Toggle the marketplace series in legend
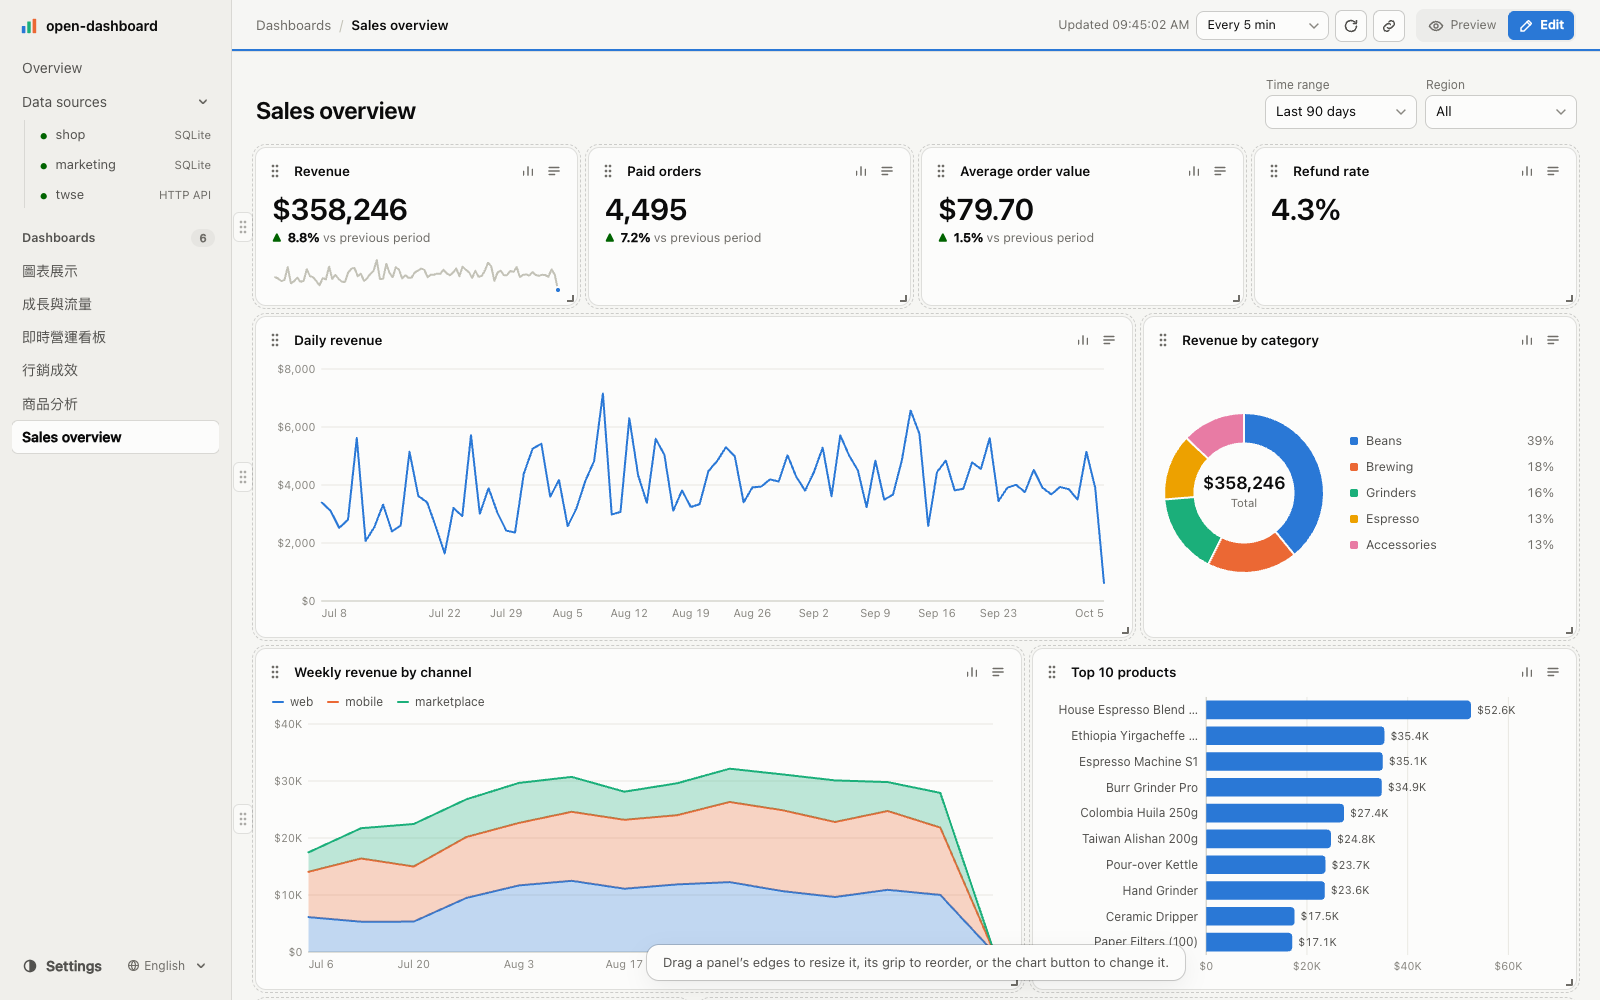This screenshot has height=1000, width=1600. [x=441, y=702]
